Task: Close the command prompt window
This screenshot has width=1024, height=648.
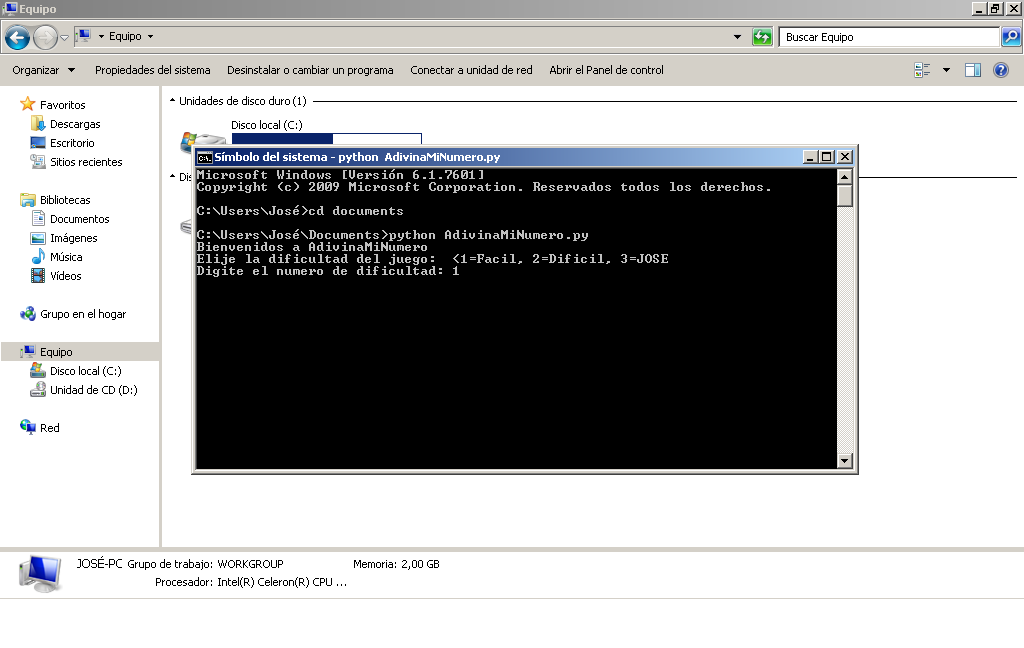Action: pos(844,157)
